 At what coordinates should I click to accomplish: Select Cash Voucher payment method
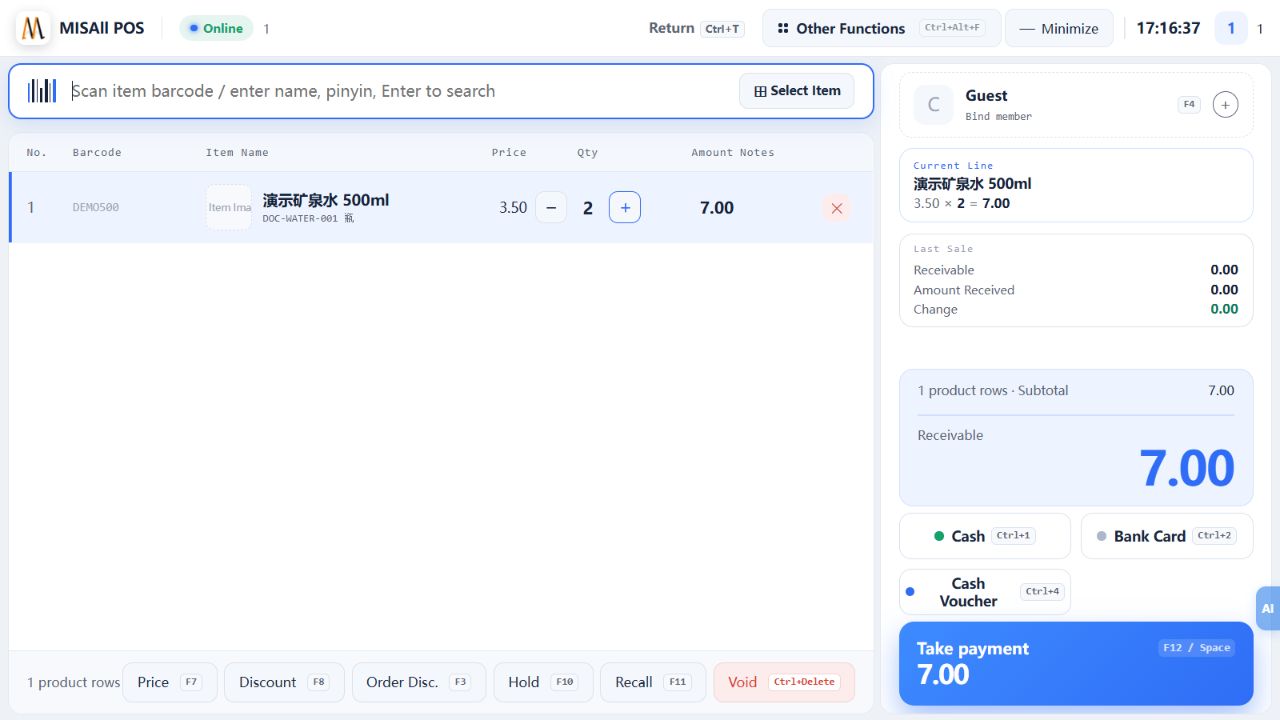[x=985, y=592]
